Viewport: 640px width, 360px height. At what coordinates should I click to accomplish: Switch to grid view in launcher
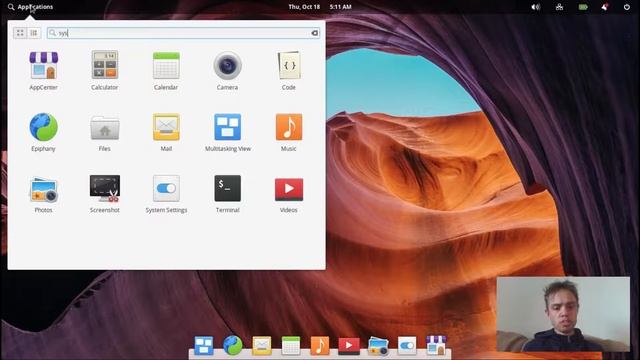20,33
